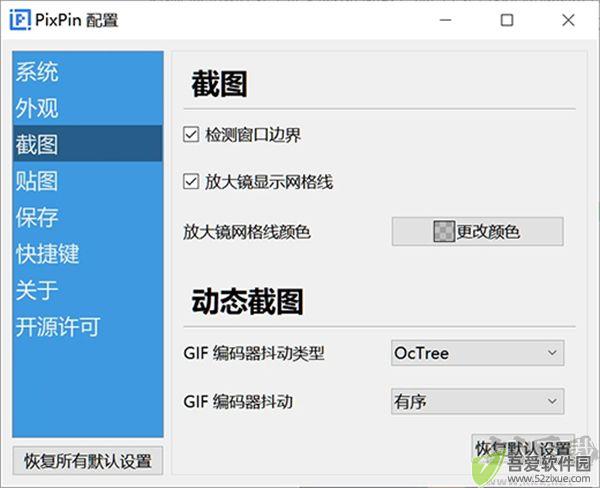Viewport: 600px width, 488px height.
Task: Click the PixPin logo icon in title bar
Action: click(20, 20)
